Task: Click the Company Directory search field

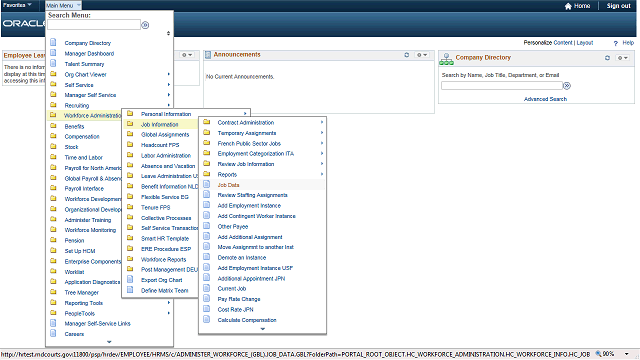Action: (x=502, y=85)
